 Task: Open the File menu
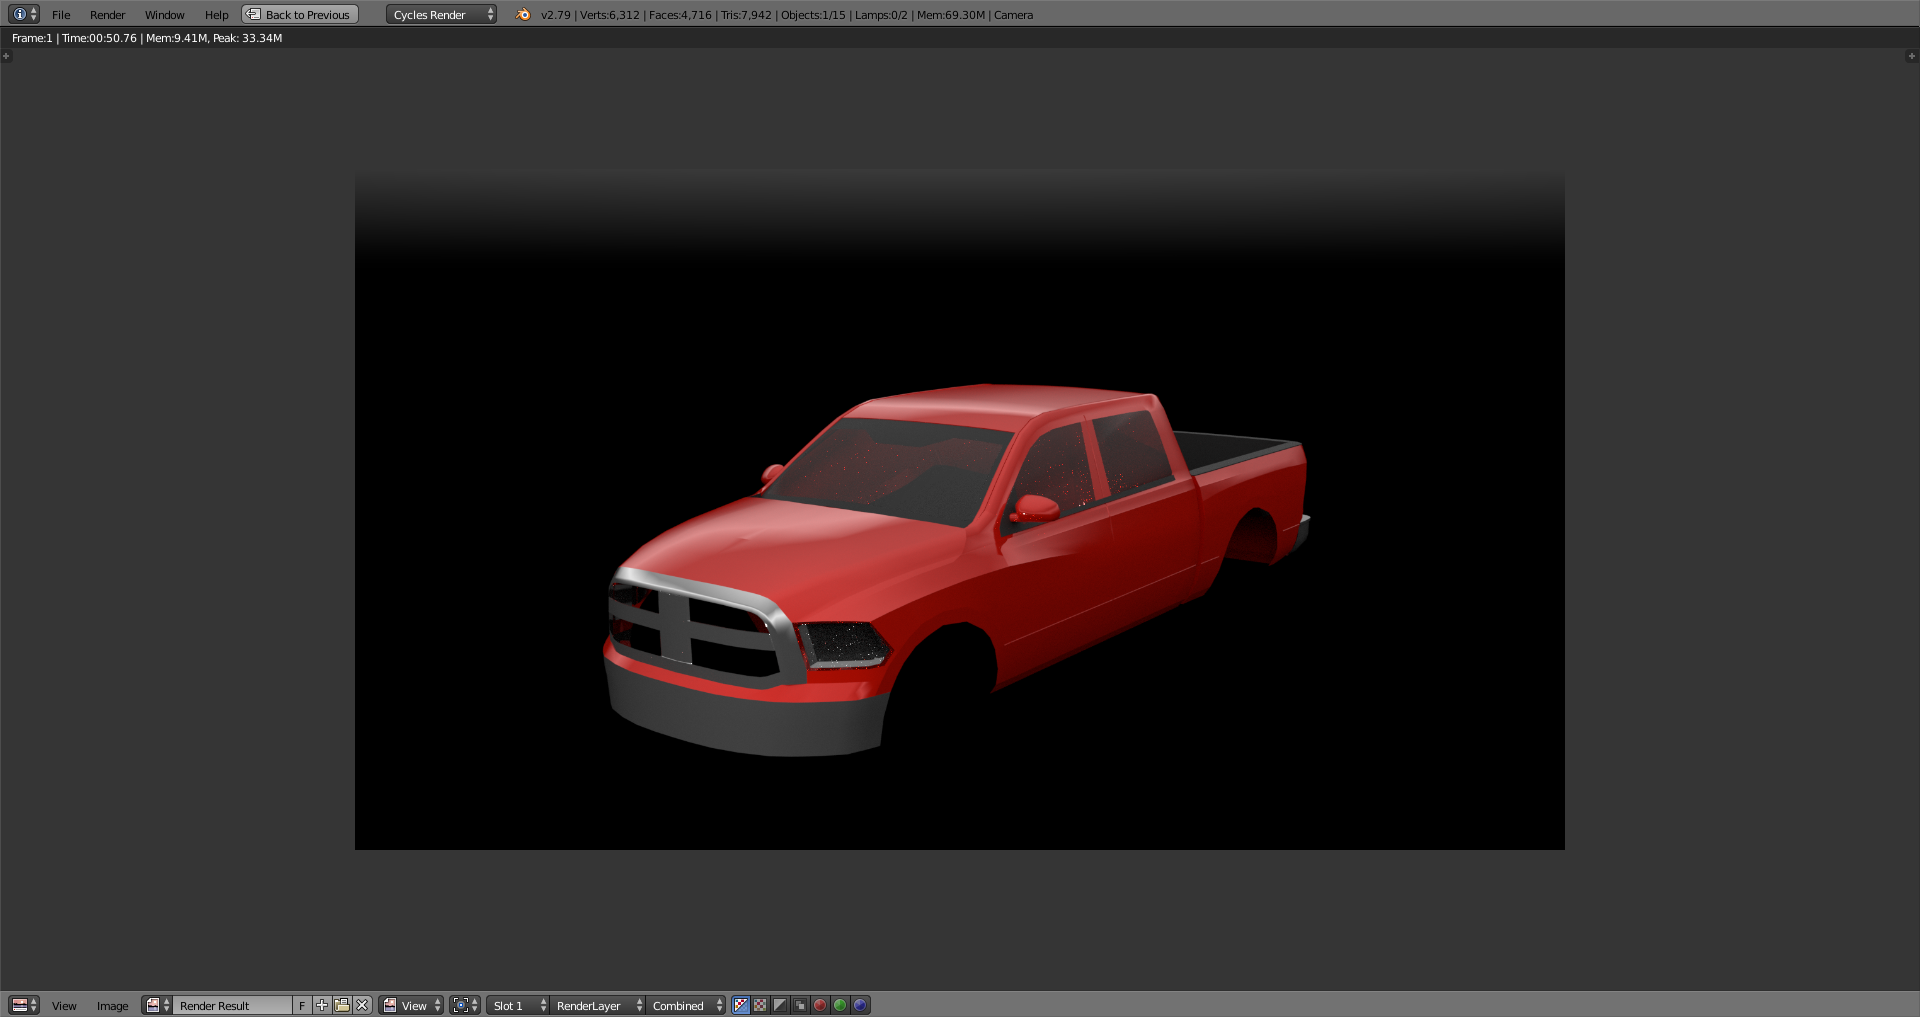(61, 15)
